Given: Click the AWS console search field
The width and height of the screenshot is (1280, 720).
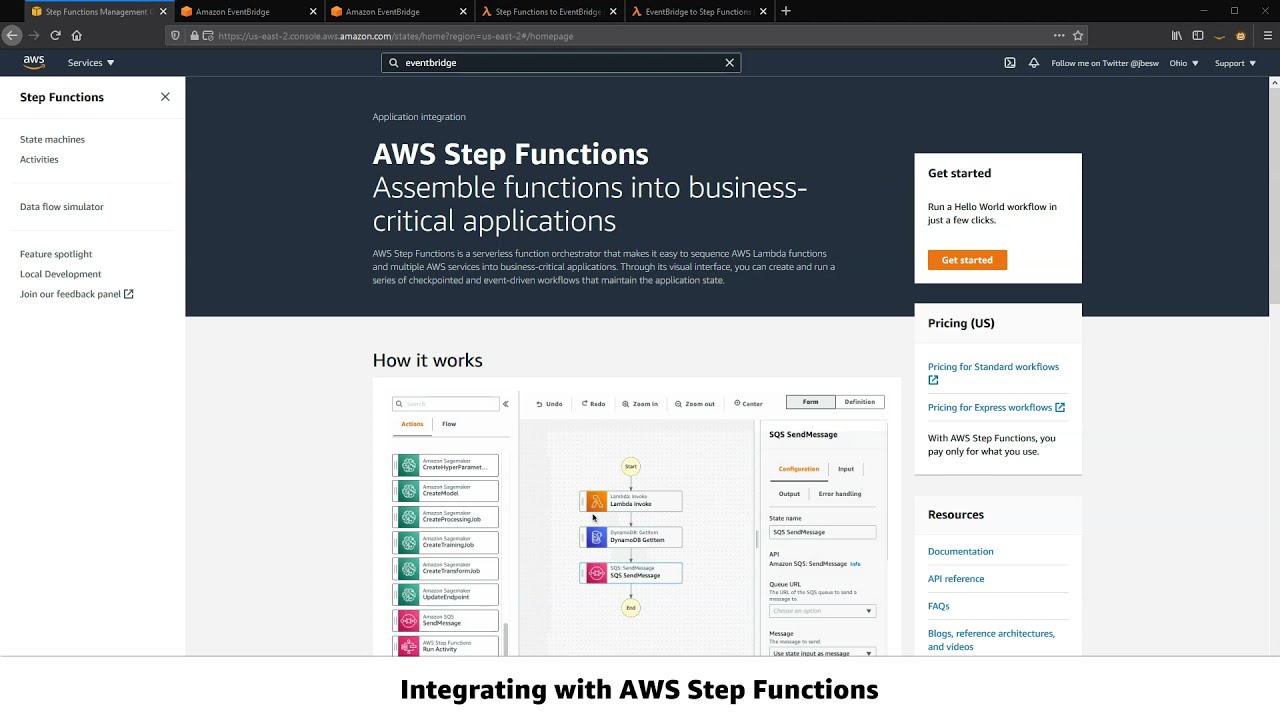Looking at the screenshot, I should coord(561,63).
